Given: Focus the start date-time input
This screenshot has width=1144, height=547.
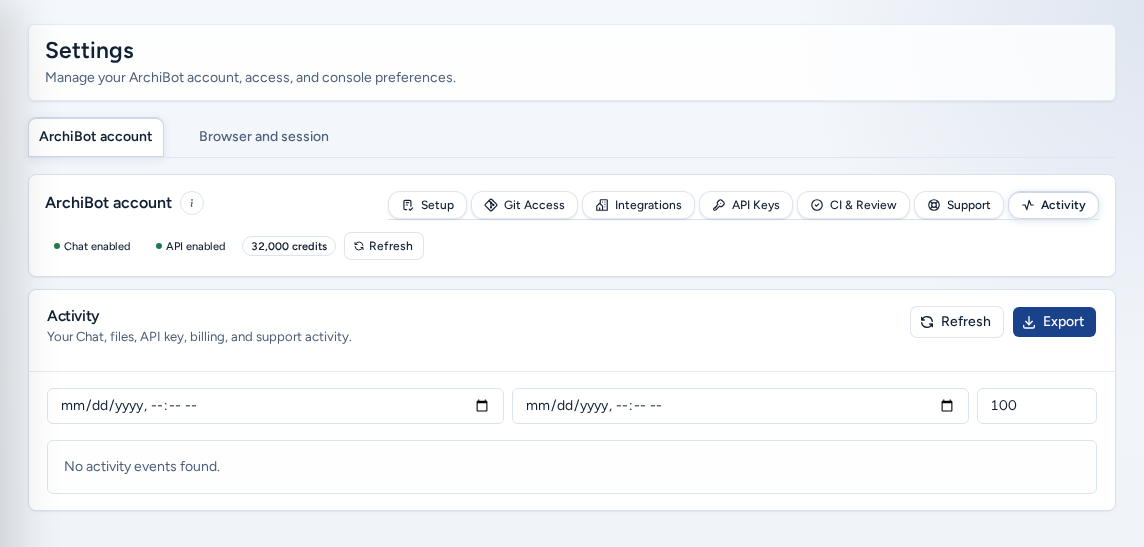Looking at the screenshot, I should click(x=275, y=406).
